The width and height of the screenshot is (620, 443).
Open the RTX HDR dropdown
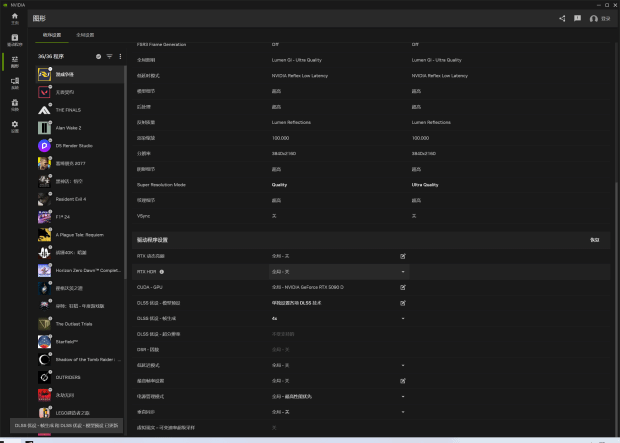[x=339, y=272]
